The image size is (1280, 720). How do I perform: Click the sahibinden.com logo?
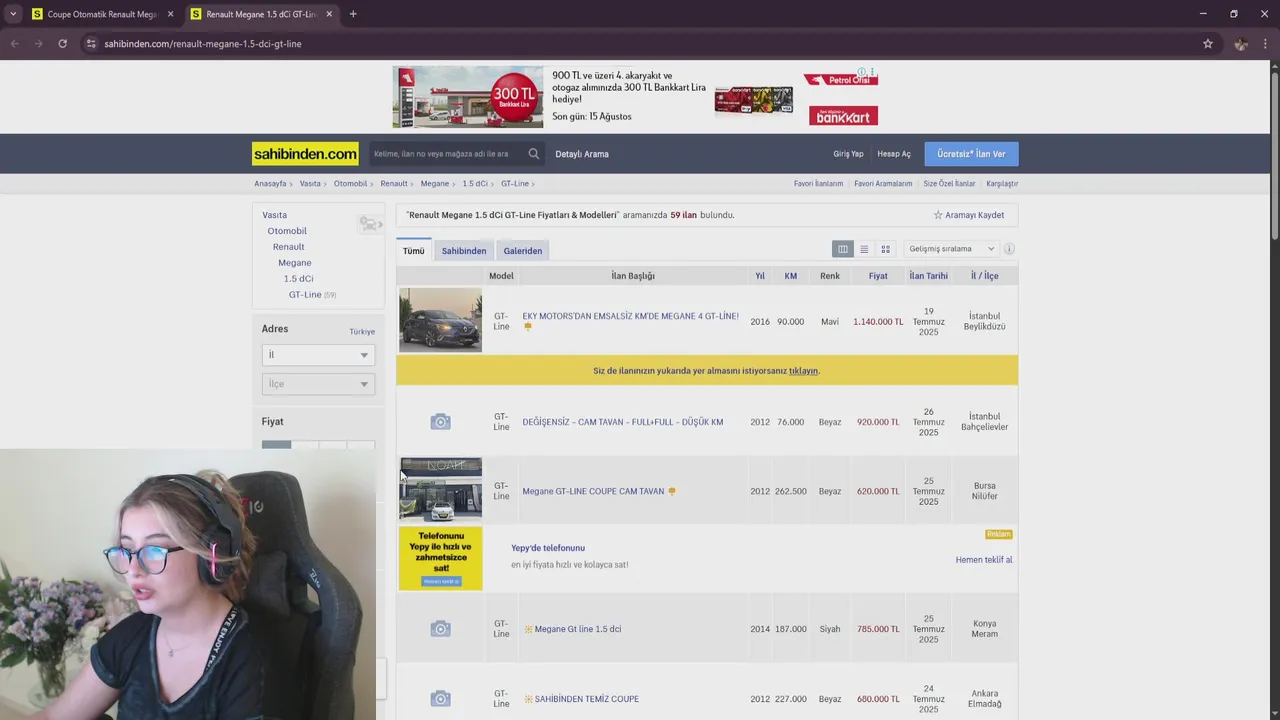[305, 154]
